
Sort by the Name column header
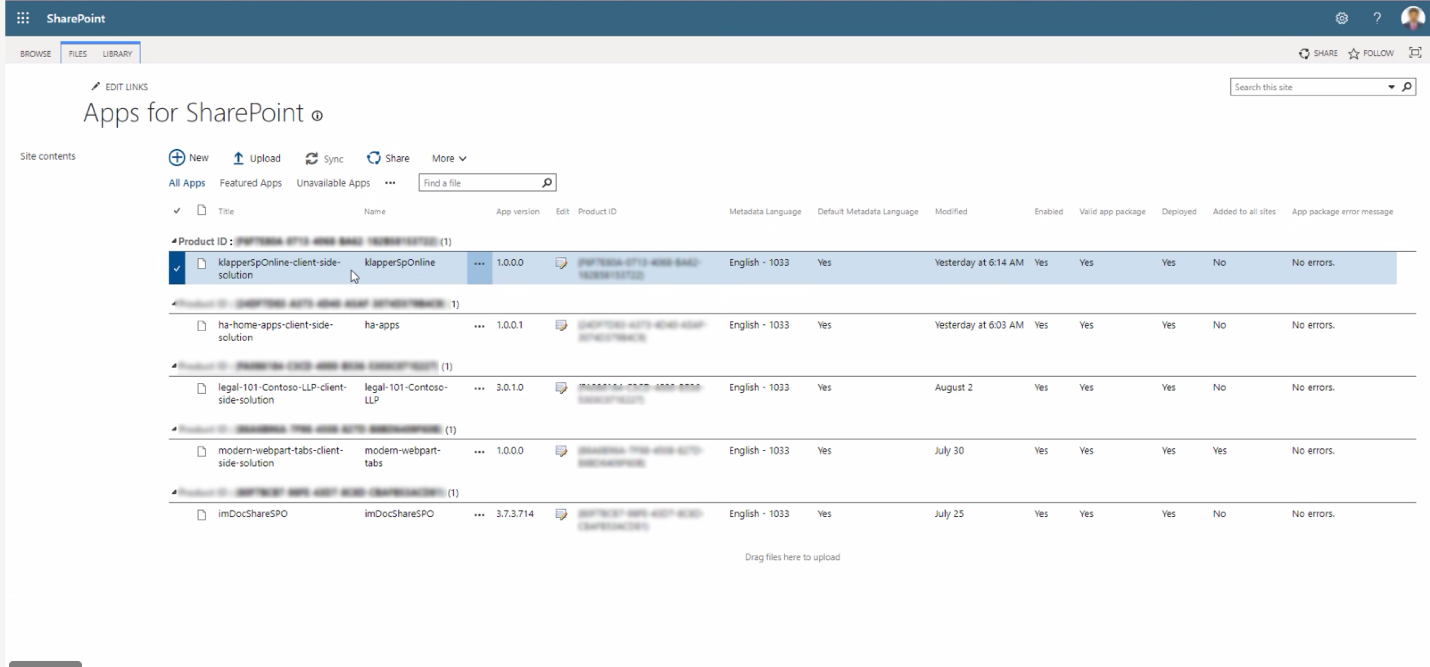click(375, 211)
